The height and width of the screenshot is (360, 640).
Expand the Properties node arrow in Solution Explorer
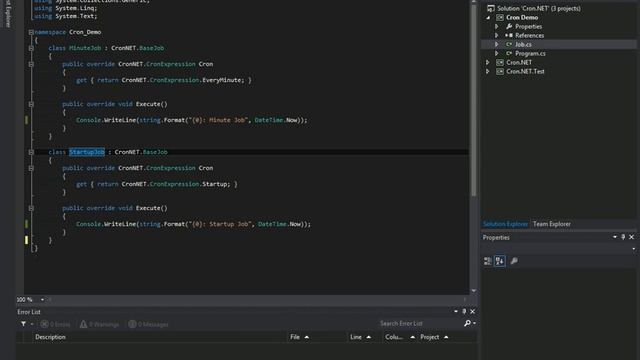(x=497, y=27)
